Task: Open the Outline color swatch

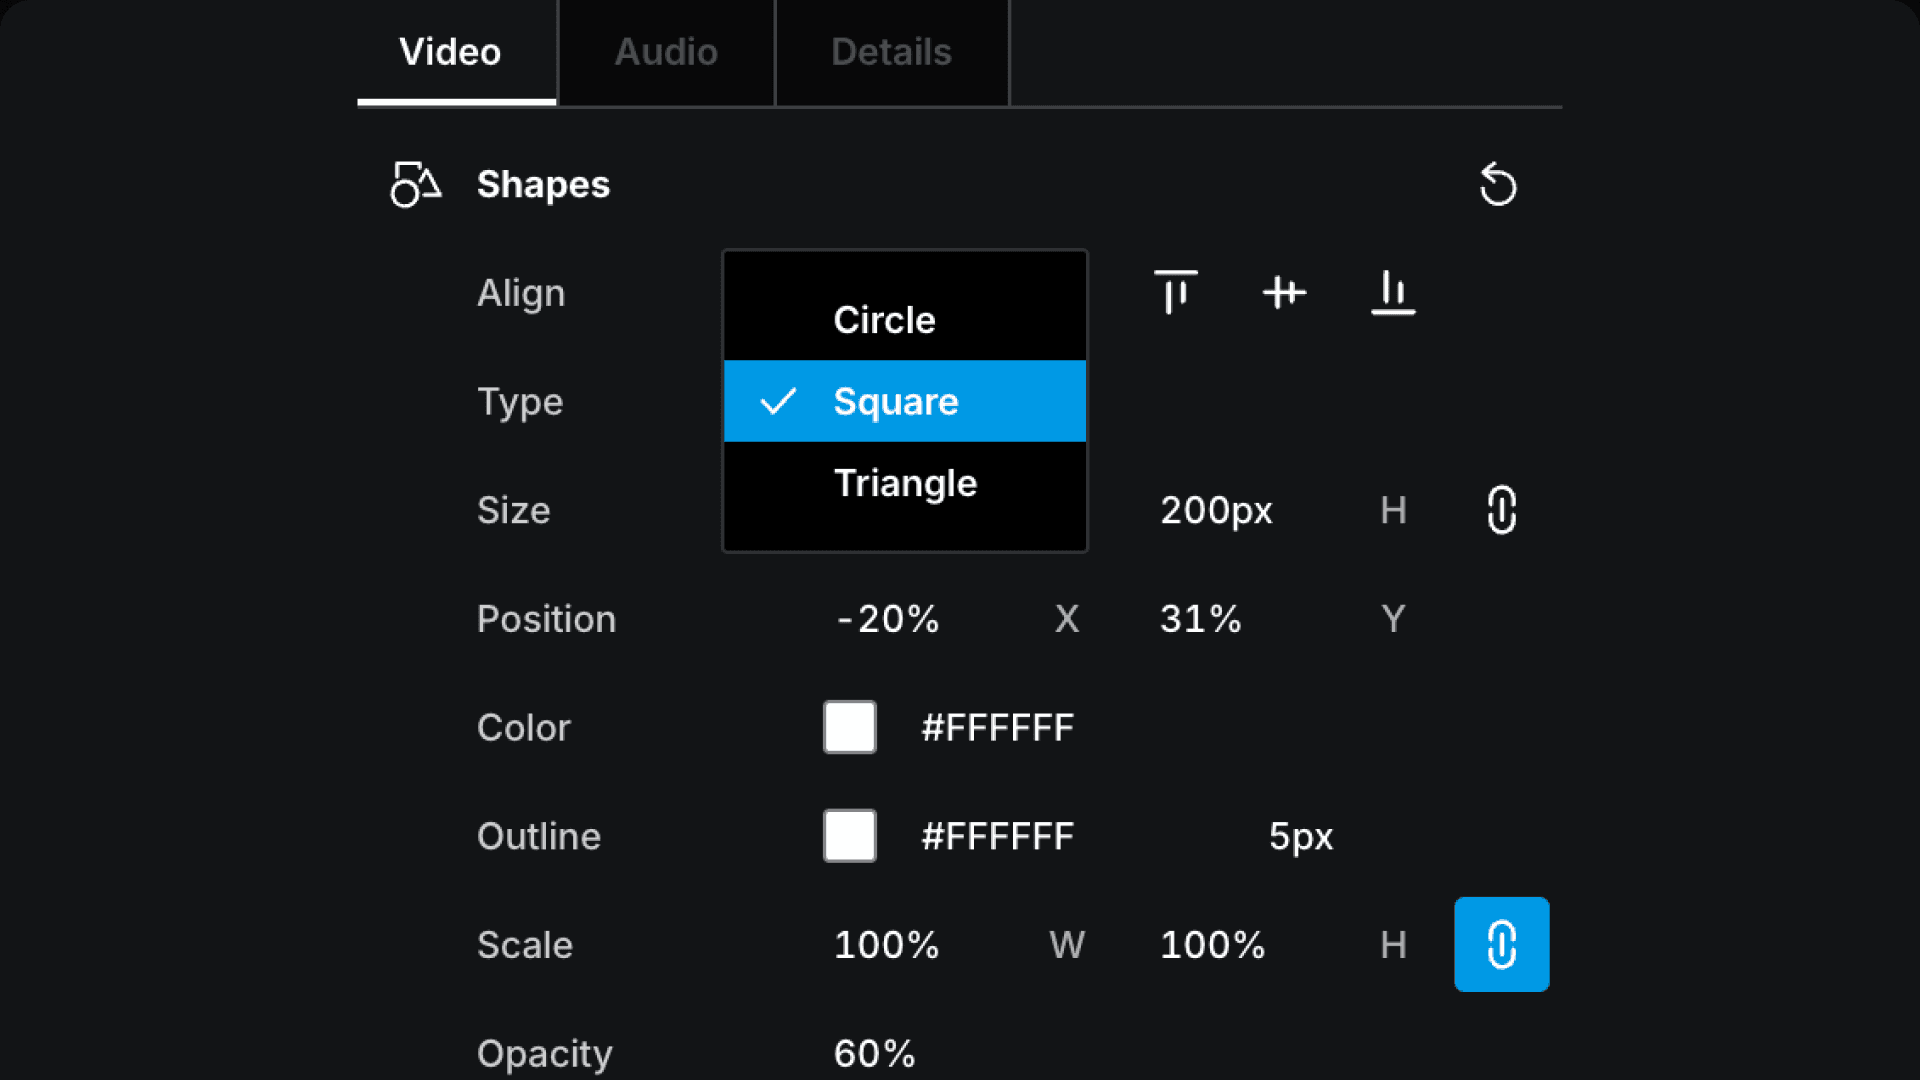Action: tap(850, 836)
